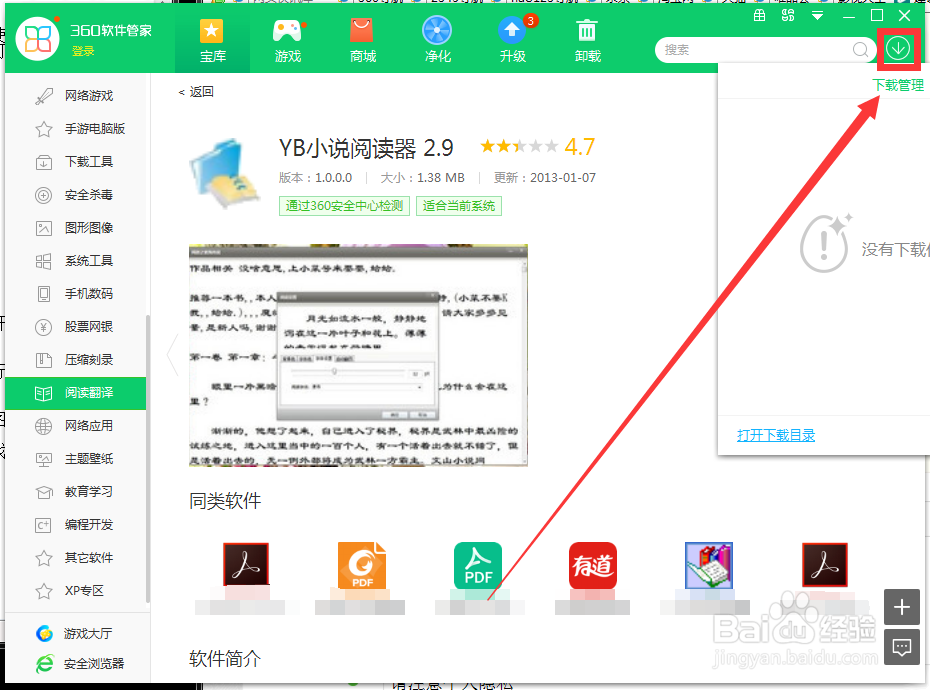Select 压缩刻录 category
This screenshot has height=690, width=930.
(x=75, y=360)
